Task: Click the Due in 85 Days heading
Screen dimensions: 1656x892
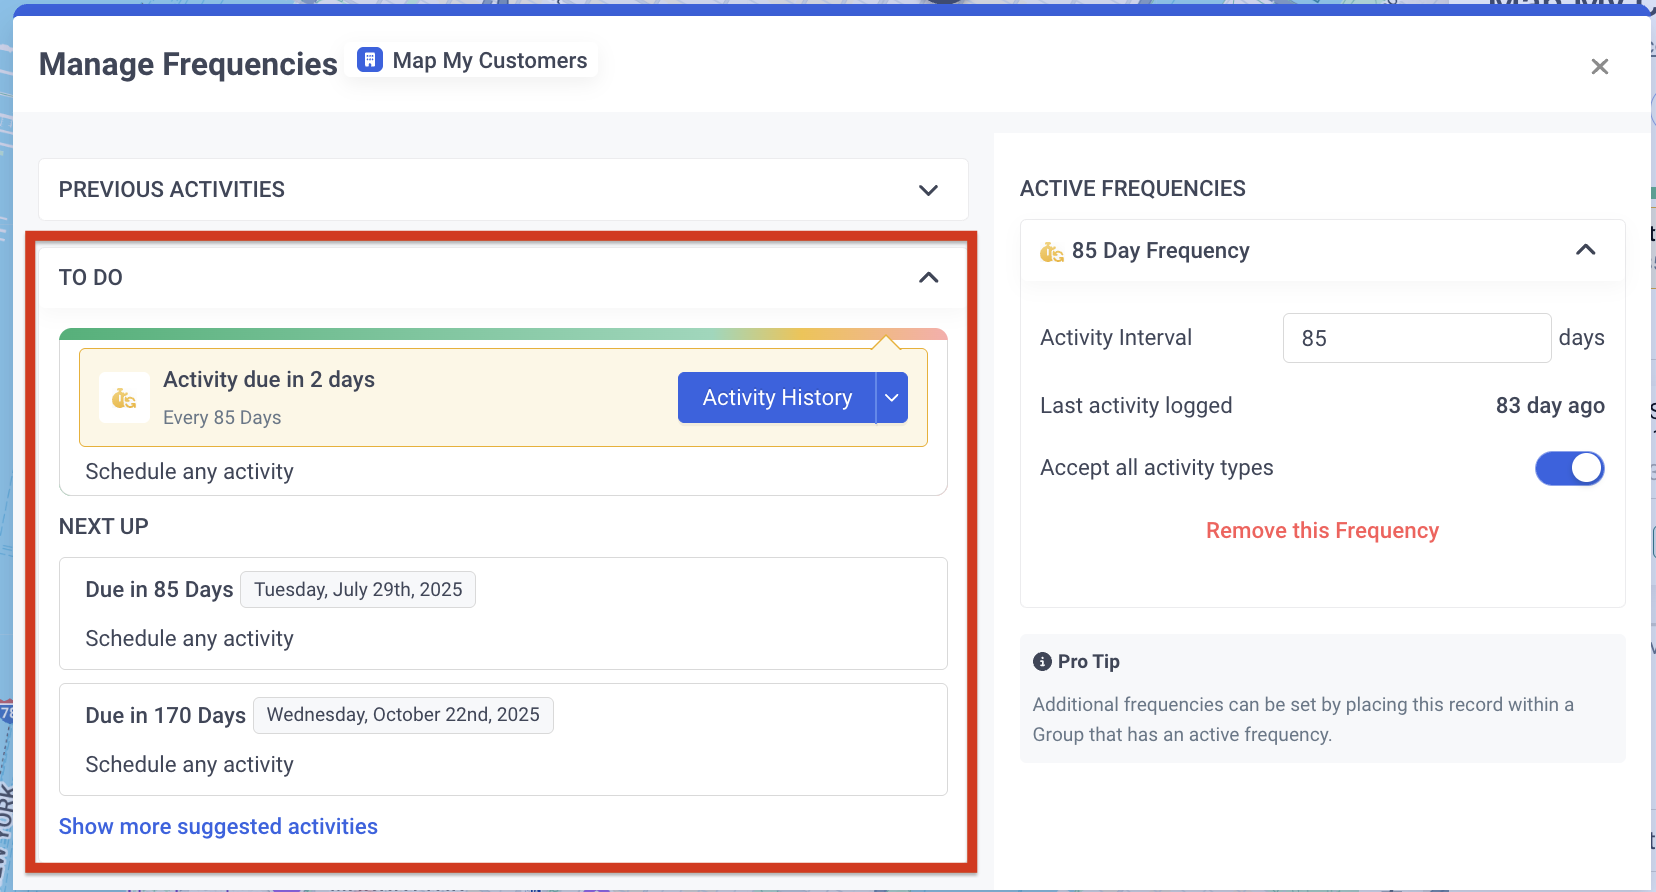Action: pos(159,590)
